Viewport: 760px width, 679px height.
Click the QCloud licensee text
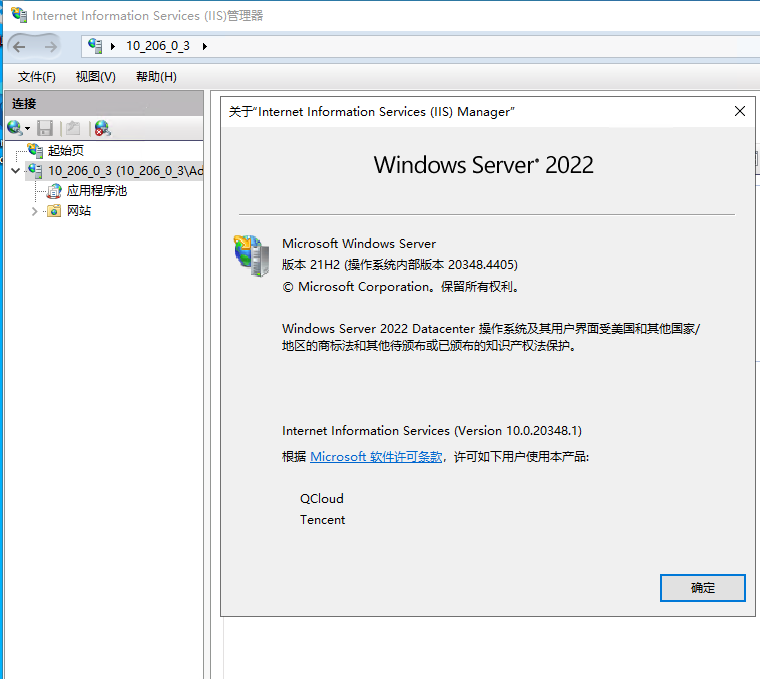pos(322,498)
